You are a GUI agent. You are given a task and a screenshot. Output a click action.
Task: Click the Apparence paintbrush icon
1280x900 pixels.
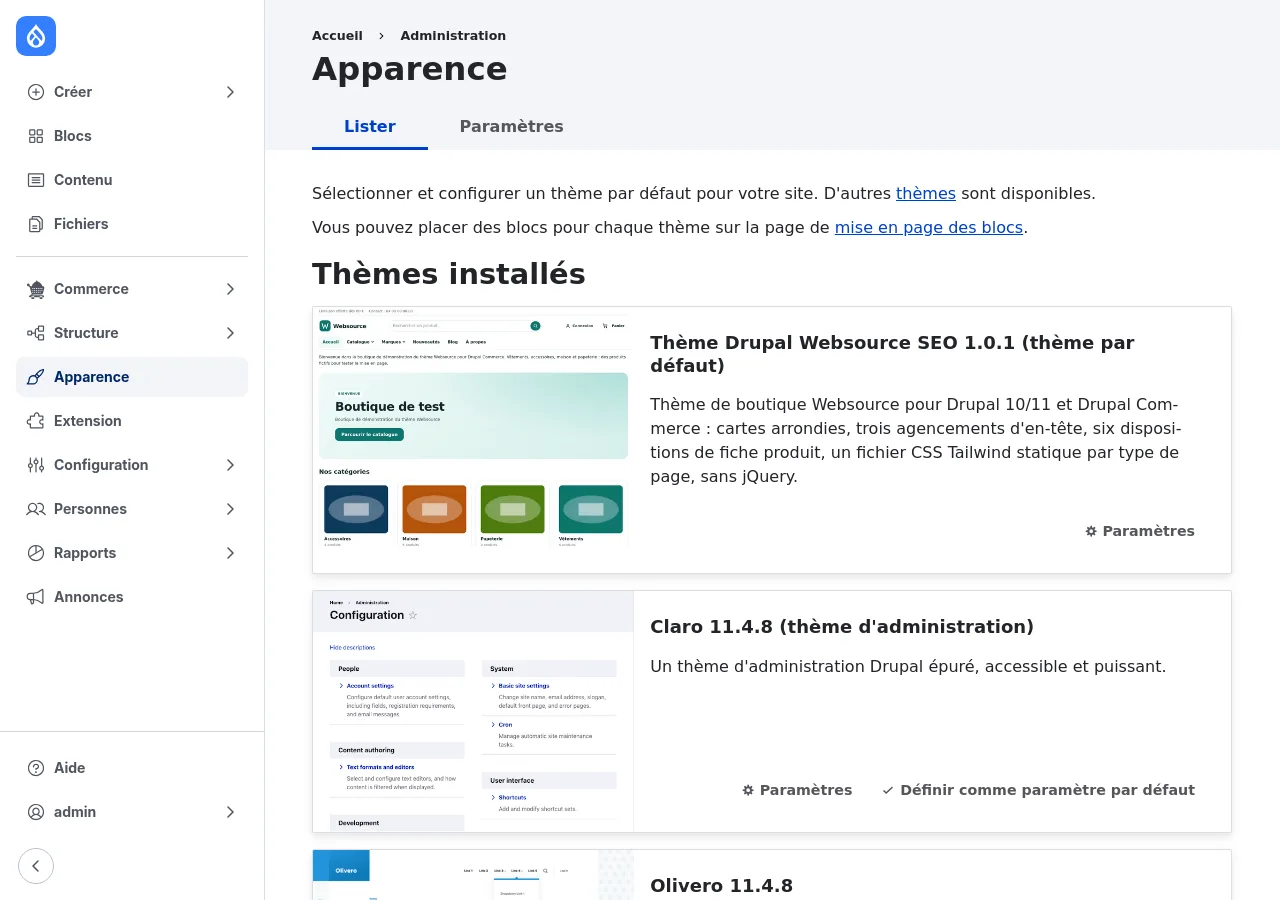tap(36, 377)
